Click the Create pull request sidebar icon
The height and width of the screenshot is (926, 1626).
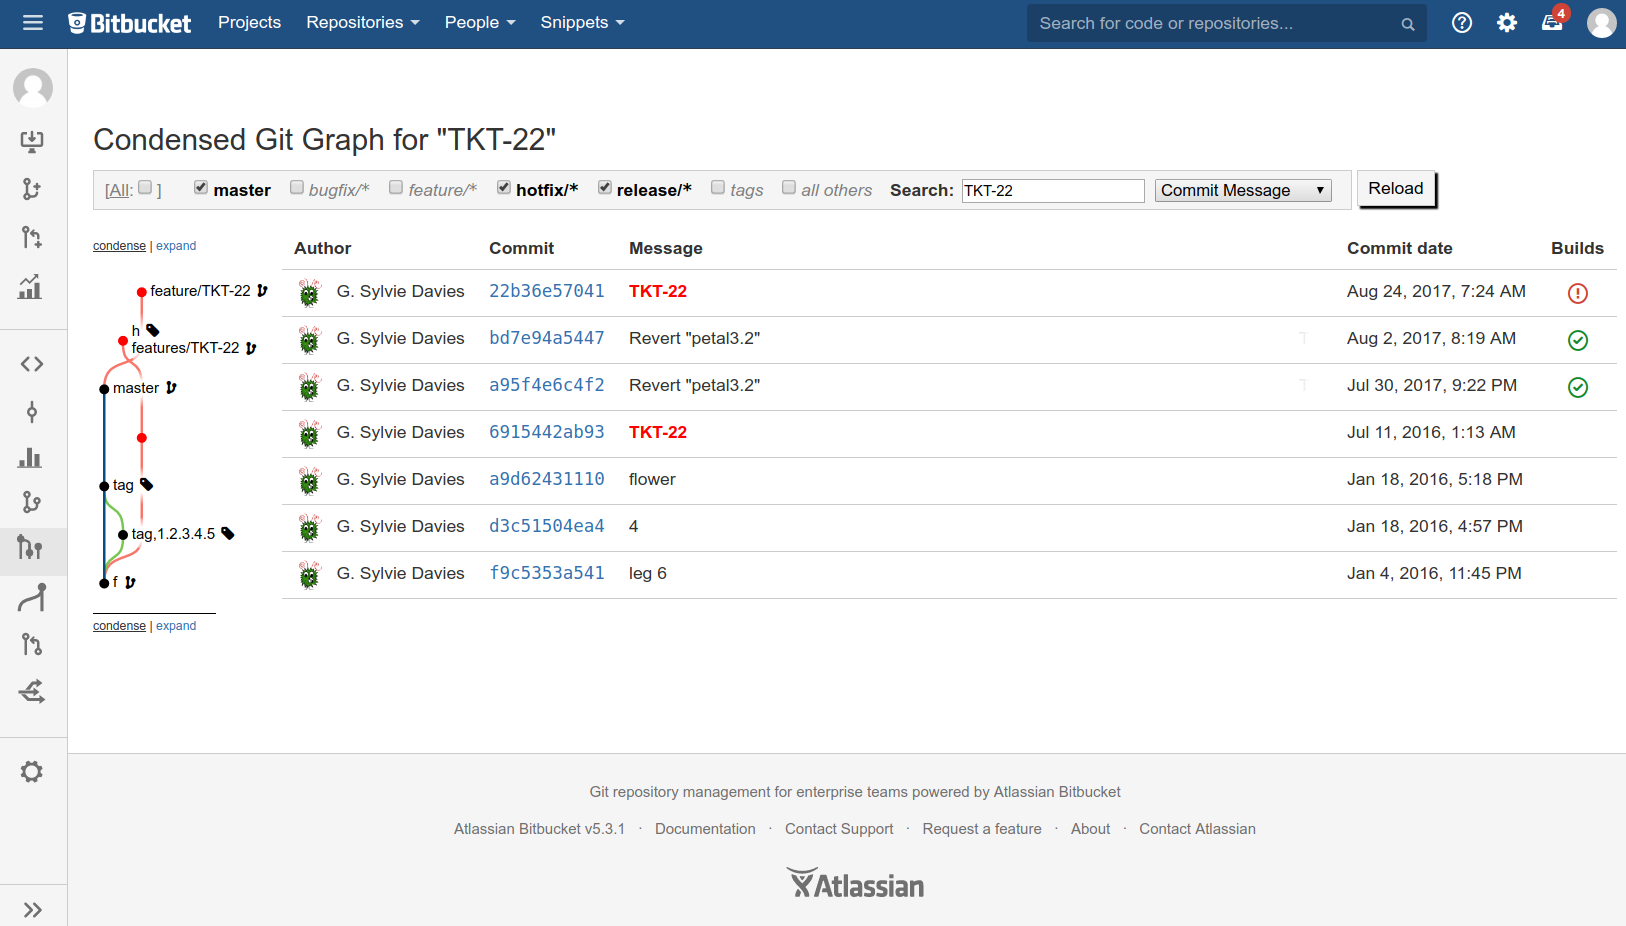click(x=32, y=237)
